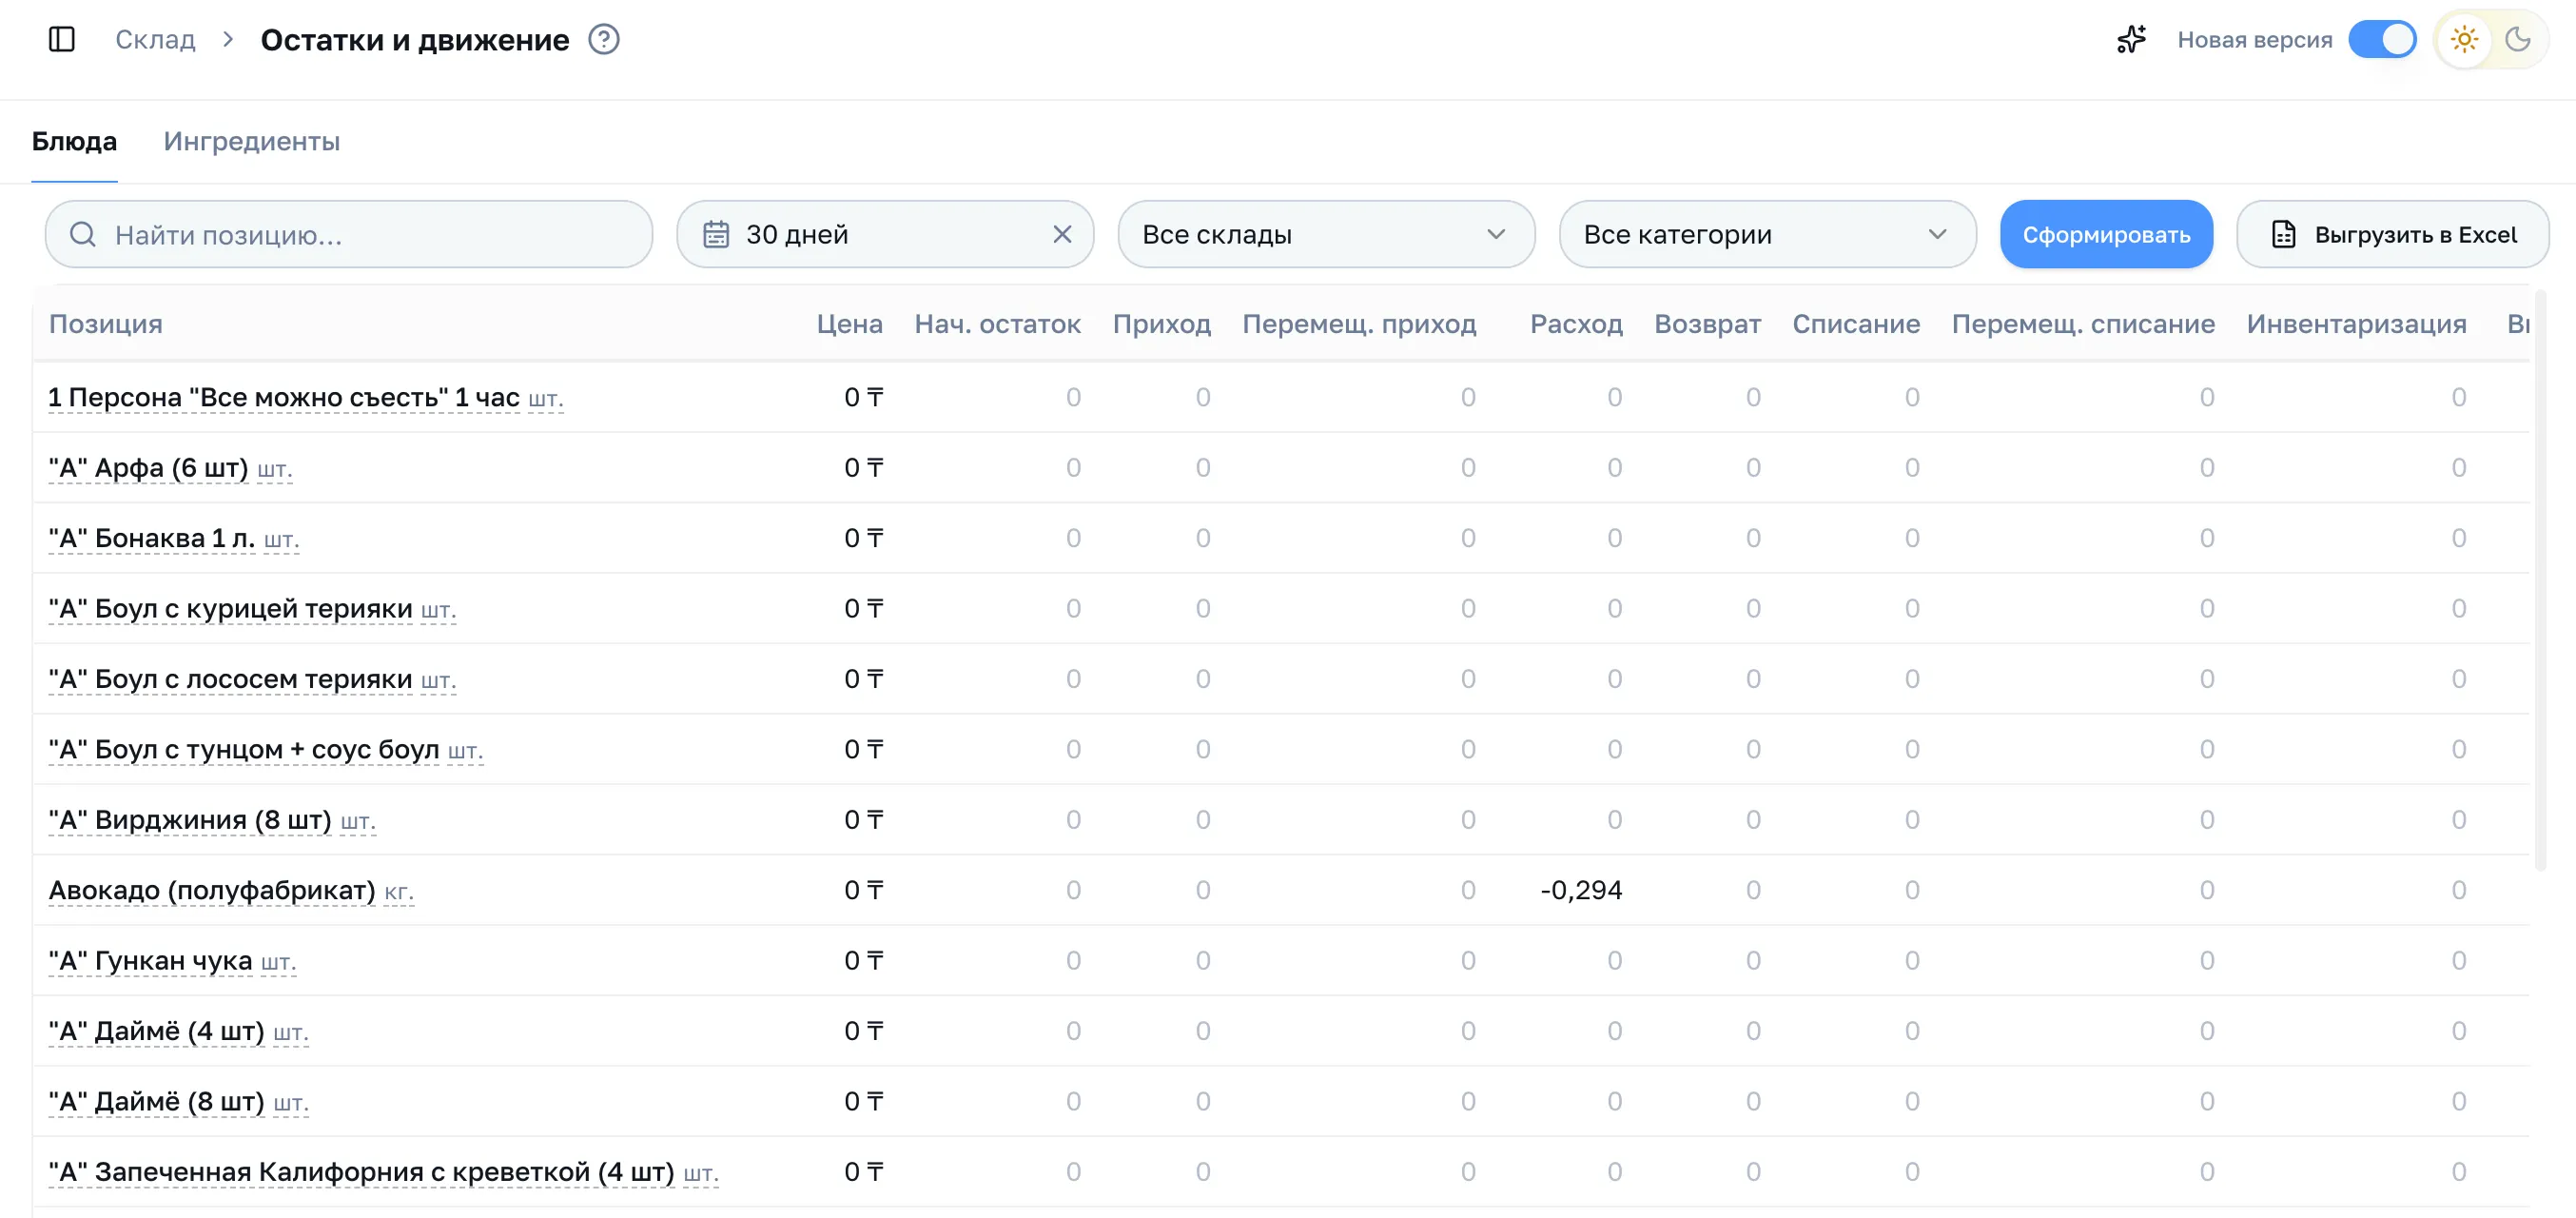This screenshot has height=1218, width=2576.
Task: Open position 1 Персона "Все можно съесть"
Action: coord(284,397)
